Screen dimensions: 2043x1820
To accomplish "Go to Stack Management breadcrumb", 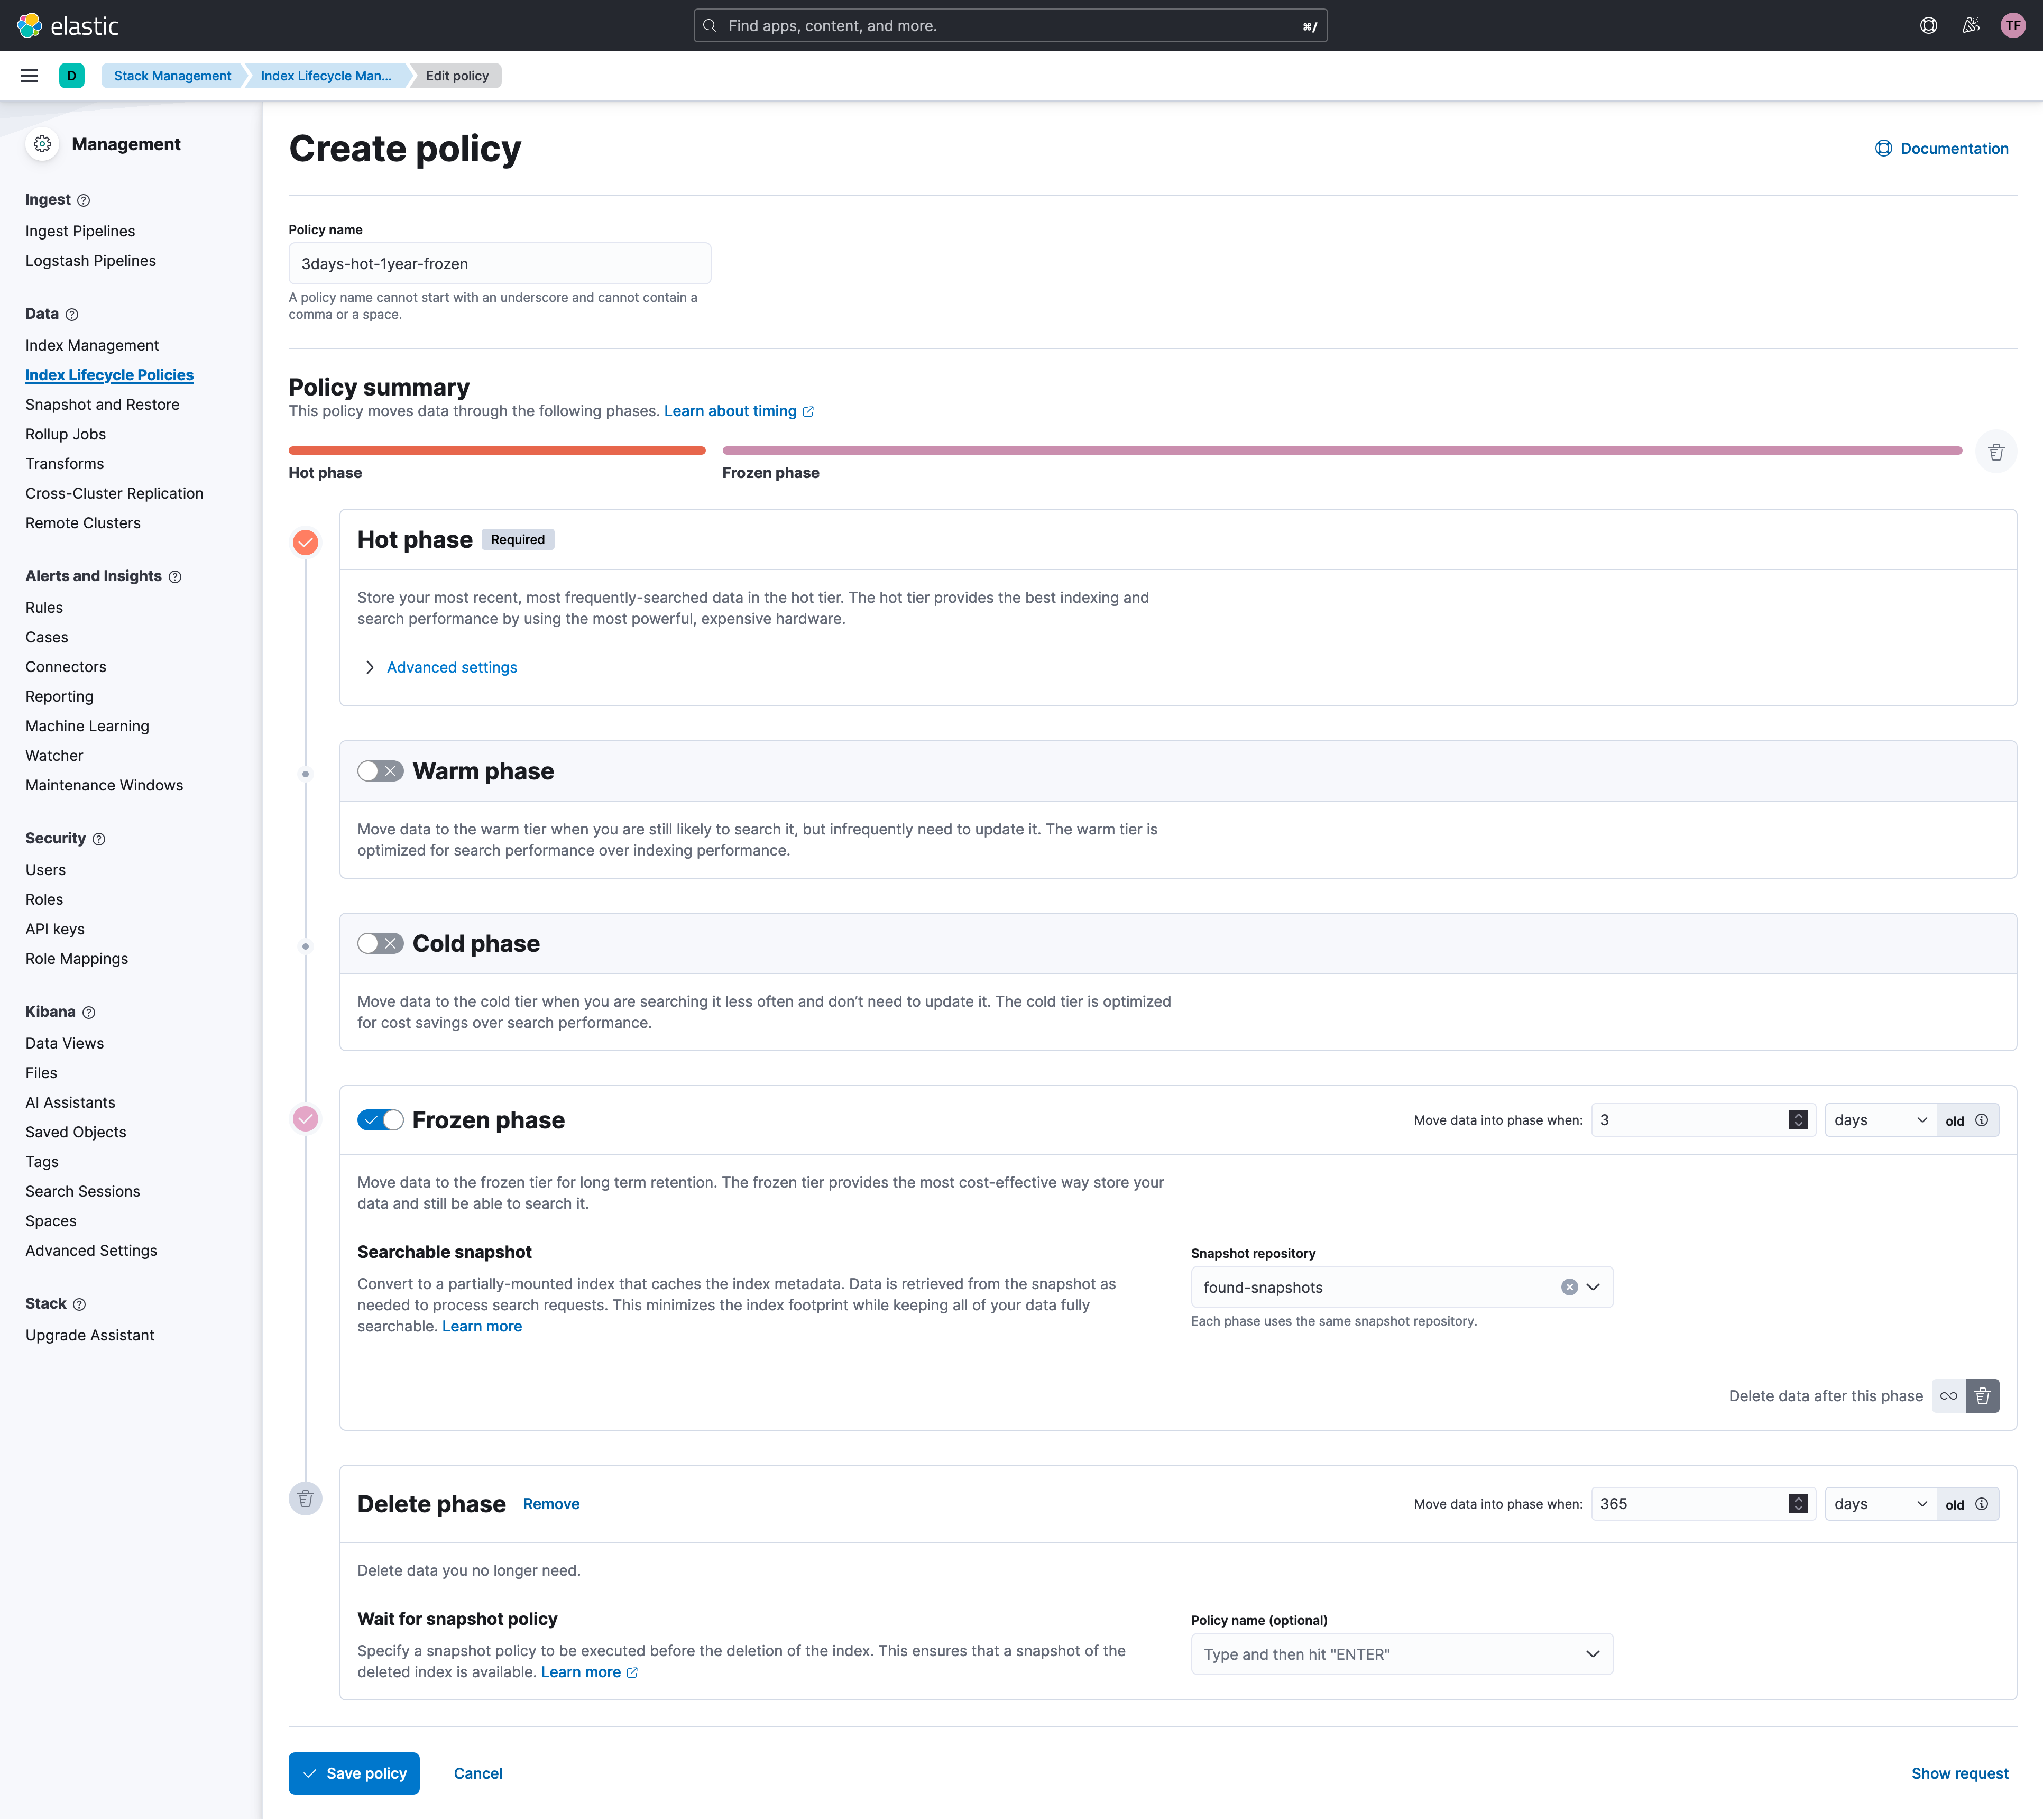I will pos(171,75).
